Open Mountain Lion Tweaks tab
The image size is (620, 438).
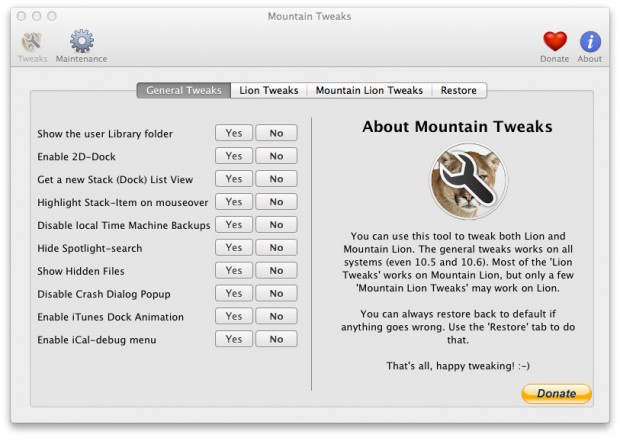[x=369, y=91]
